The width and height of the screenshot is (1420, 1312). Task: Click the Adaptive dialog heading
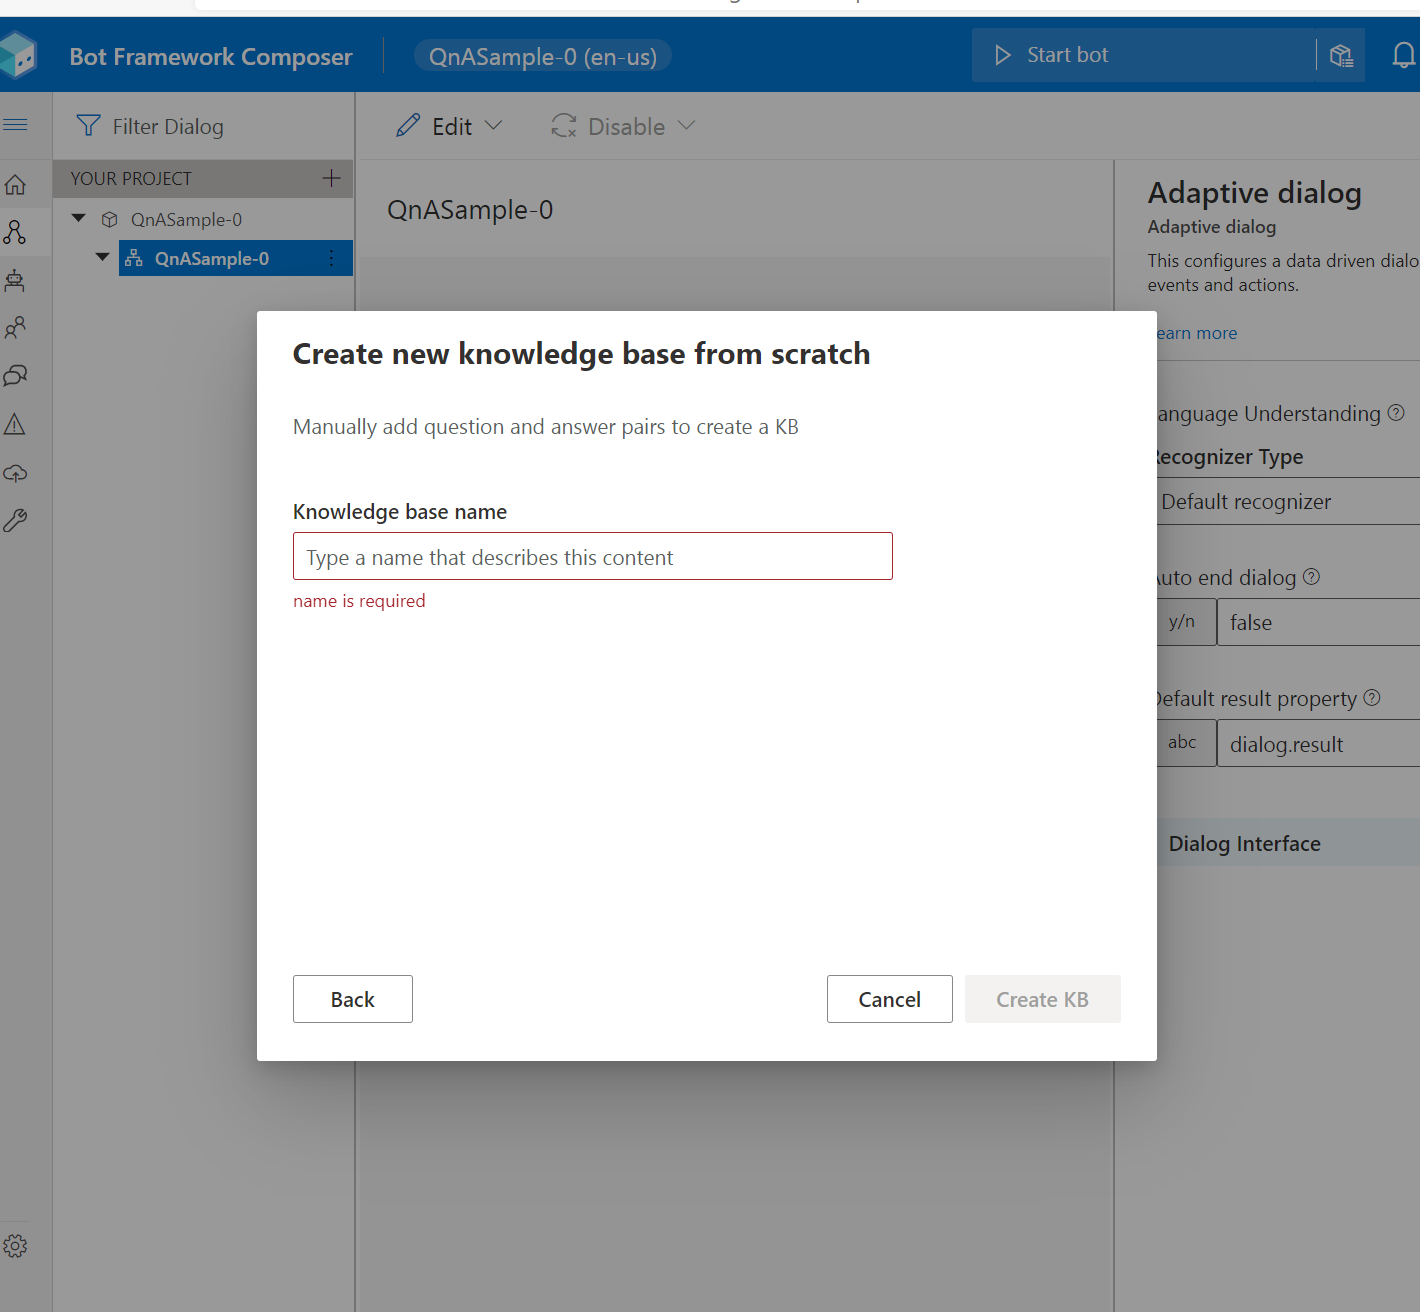(1254, 192)
